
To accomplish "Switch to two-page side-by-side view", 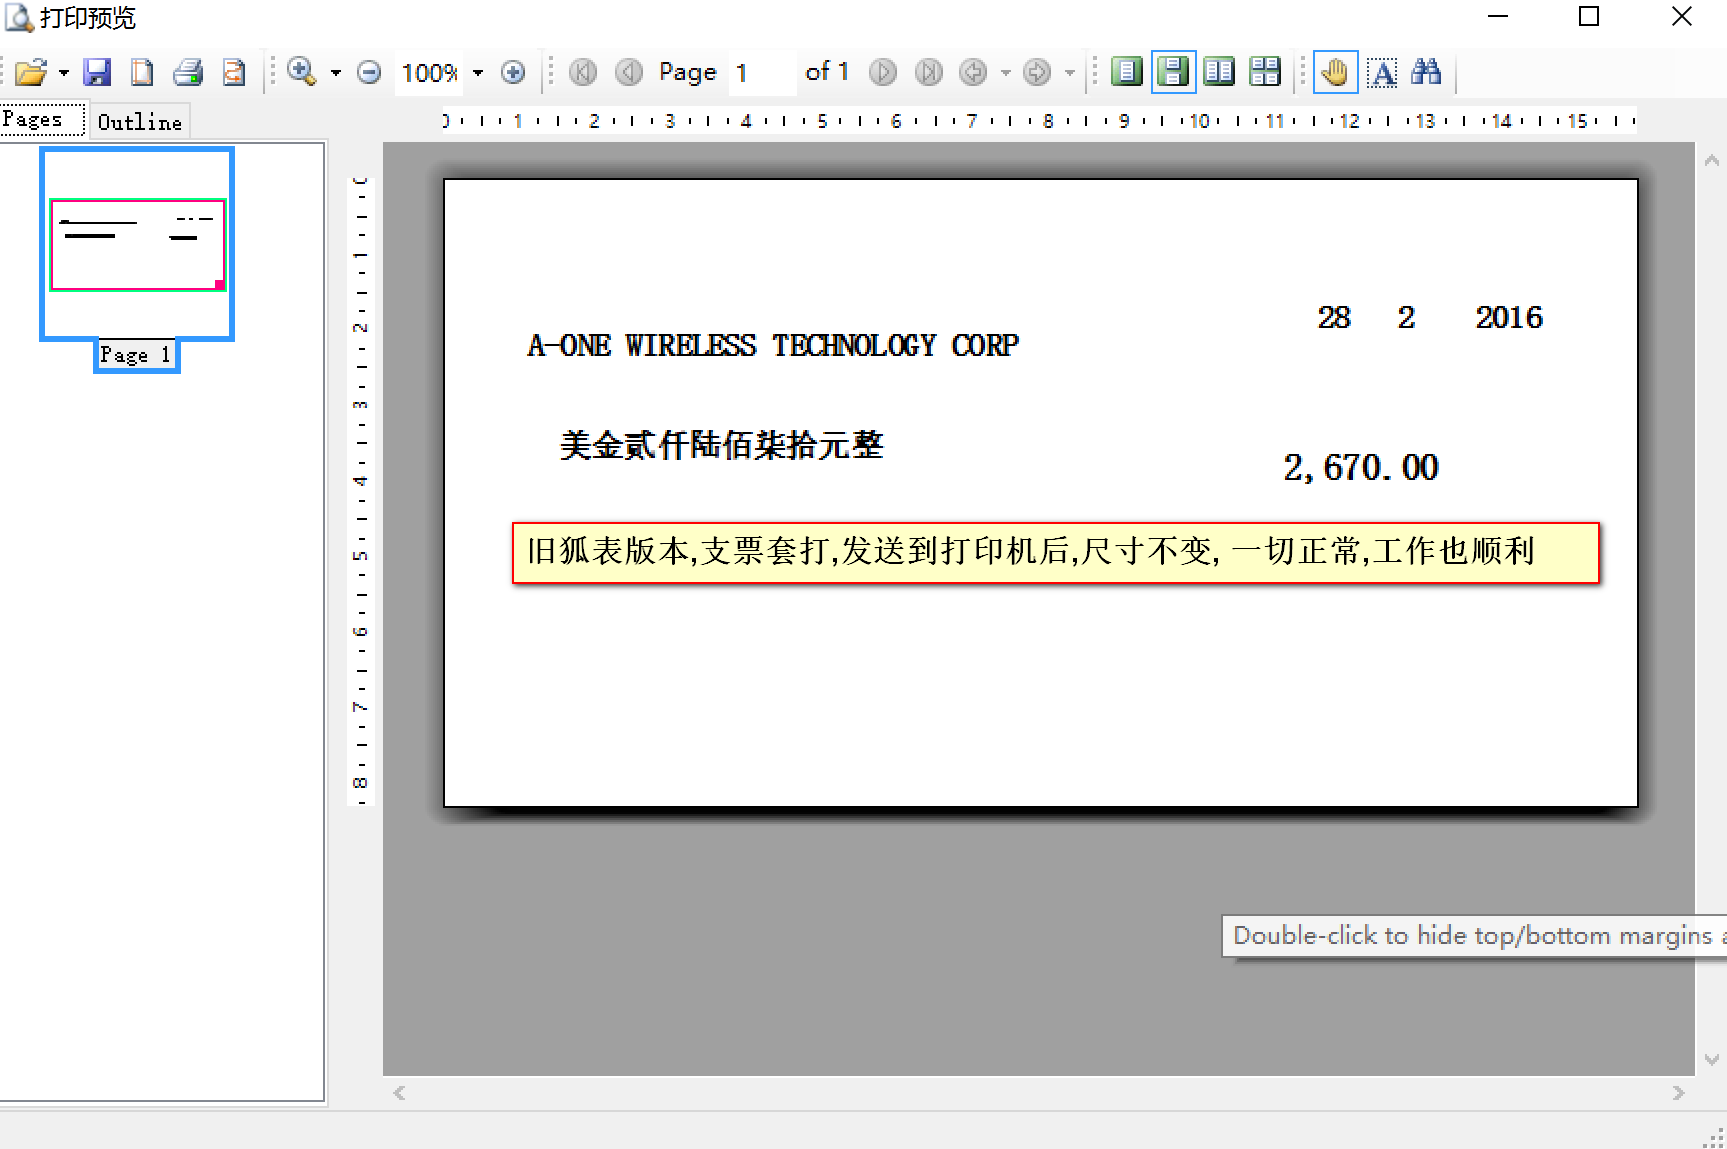I will tap(1219, 72).
